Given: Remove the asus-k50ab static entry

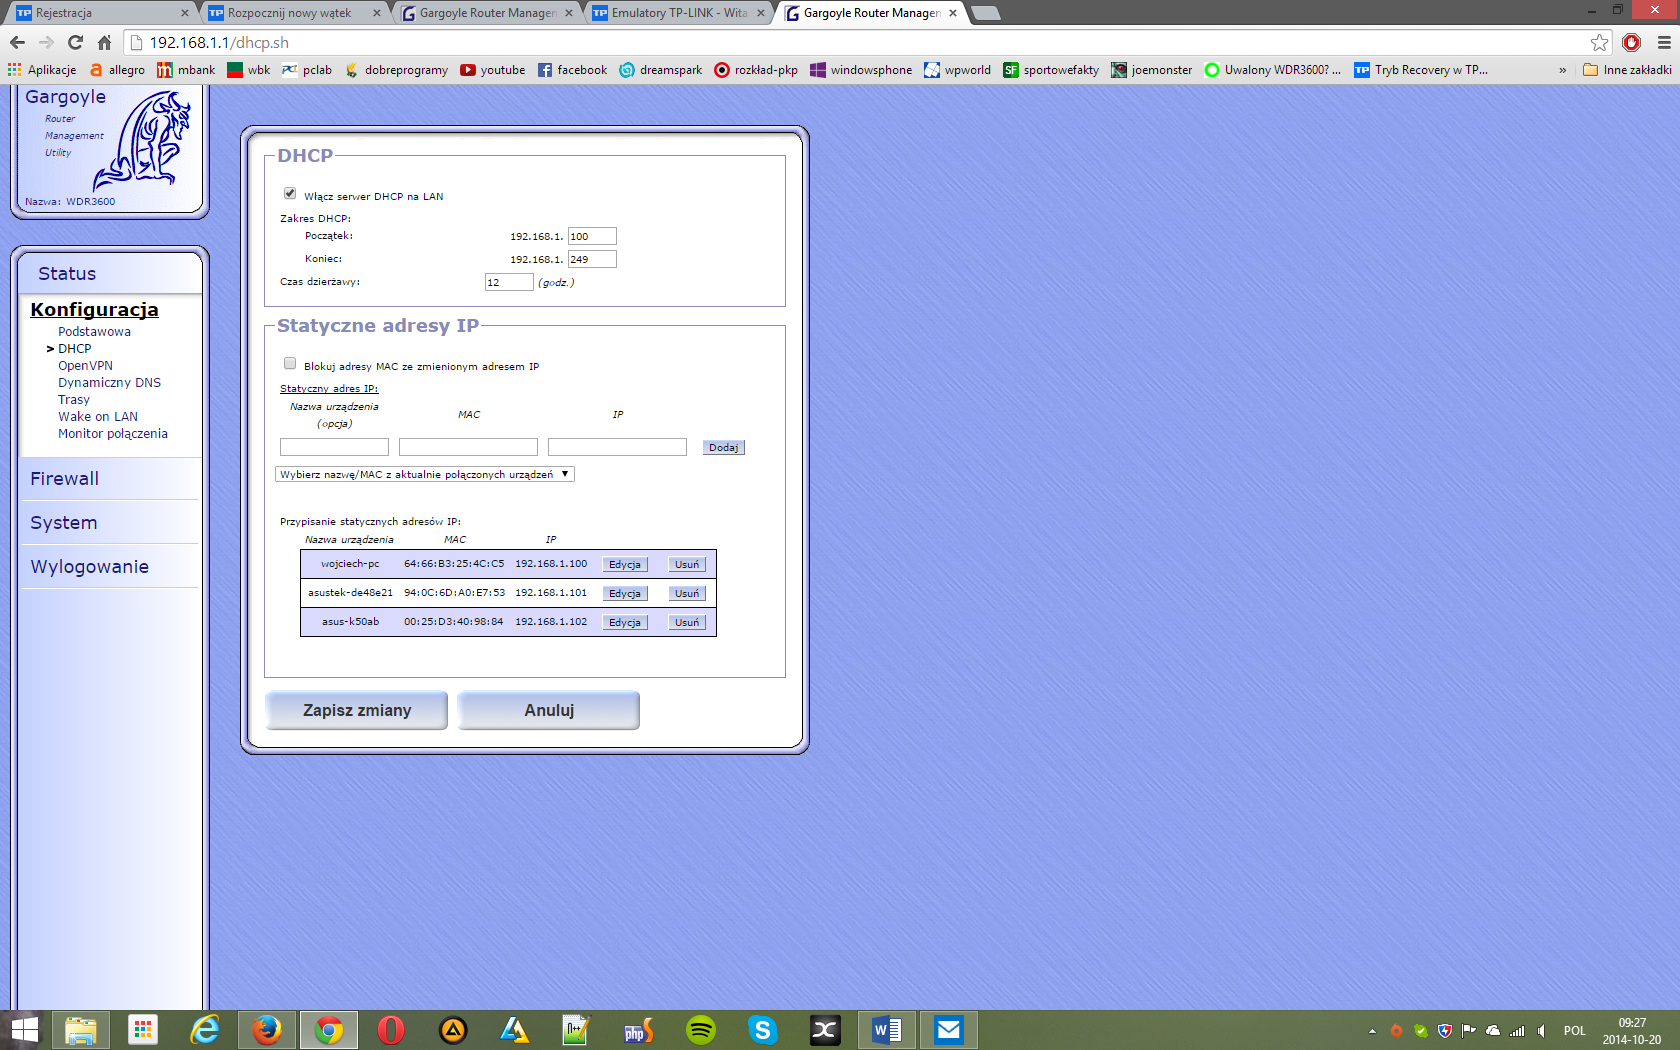Looking at the screenshot, I should click(687, 622).
